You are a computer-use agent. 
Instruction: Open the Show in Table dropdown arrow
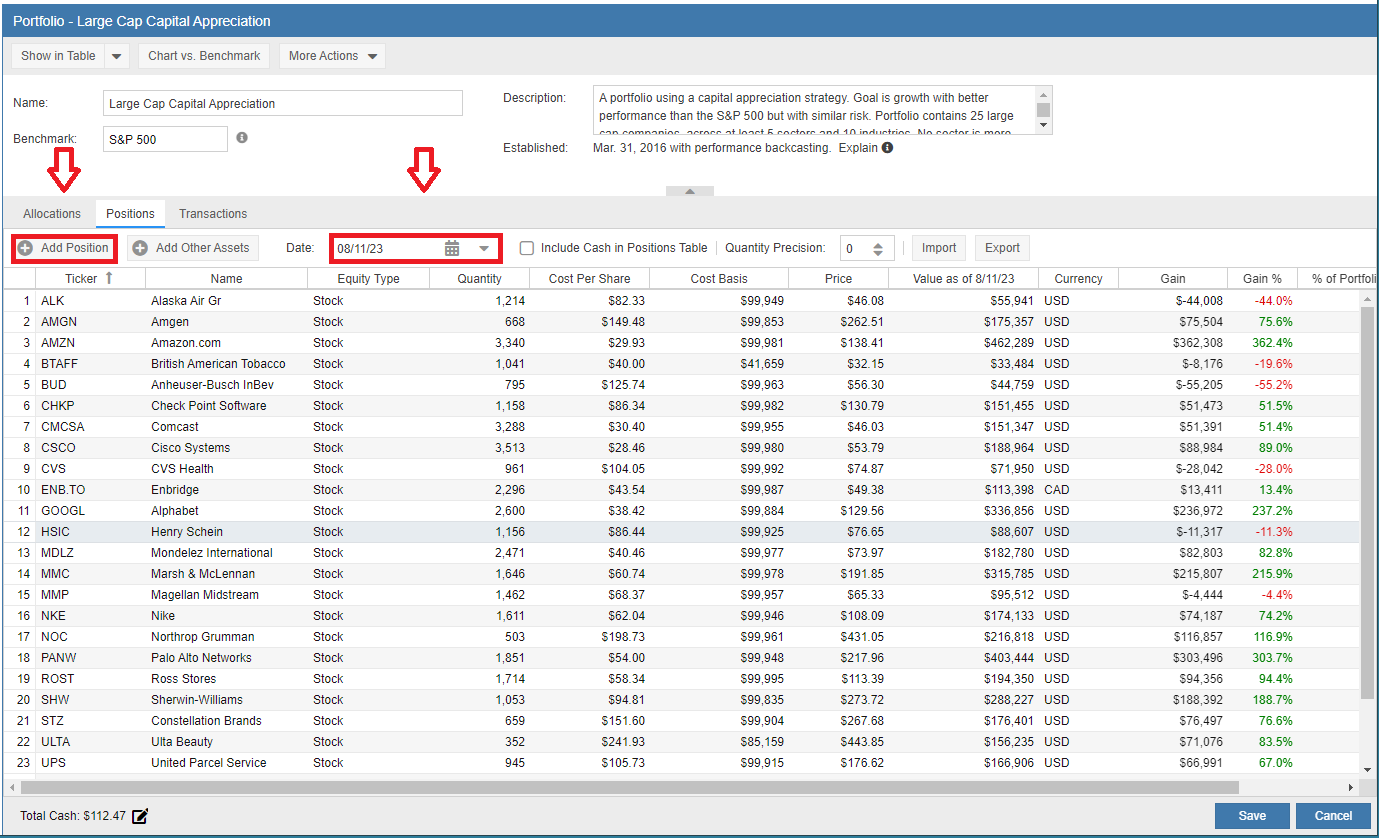117,56
